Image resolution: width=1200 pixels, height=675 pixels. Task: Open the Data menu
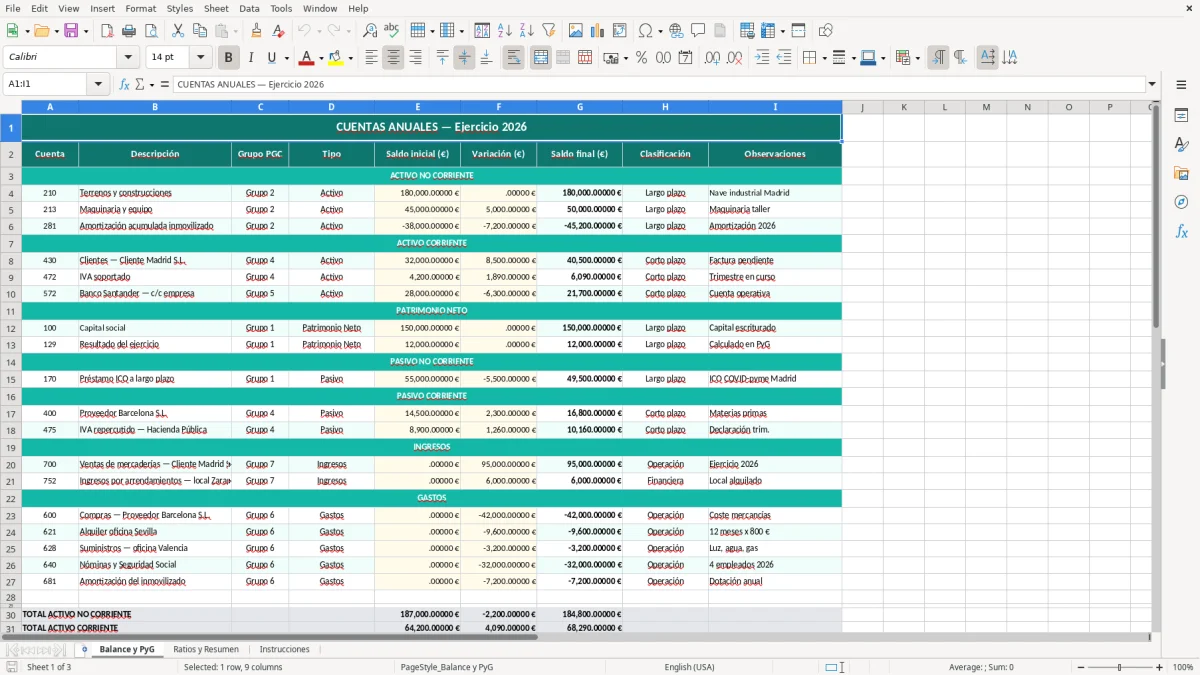(x=249, y=8)
